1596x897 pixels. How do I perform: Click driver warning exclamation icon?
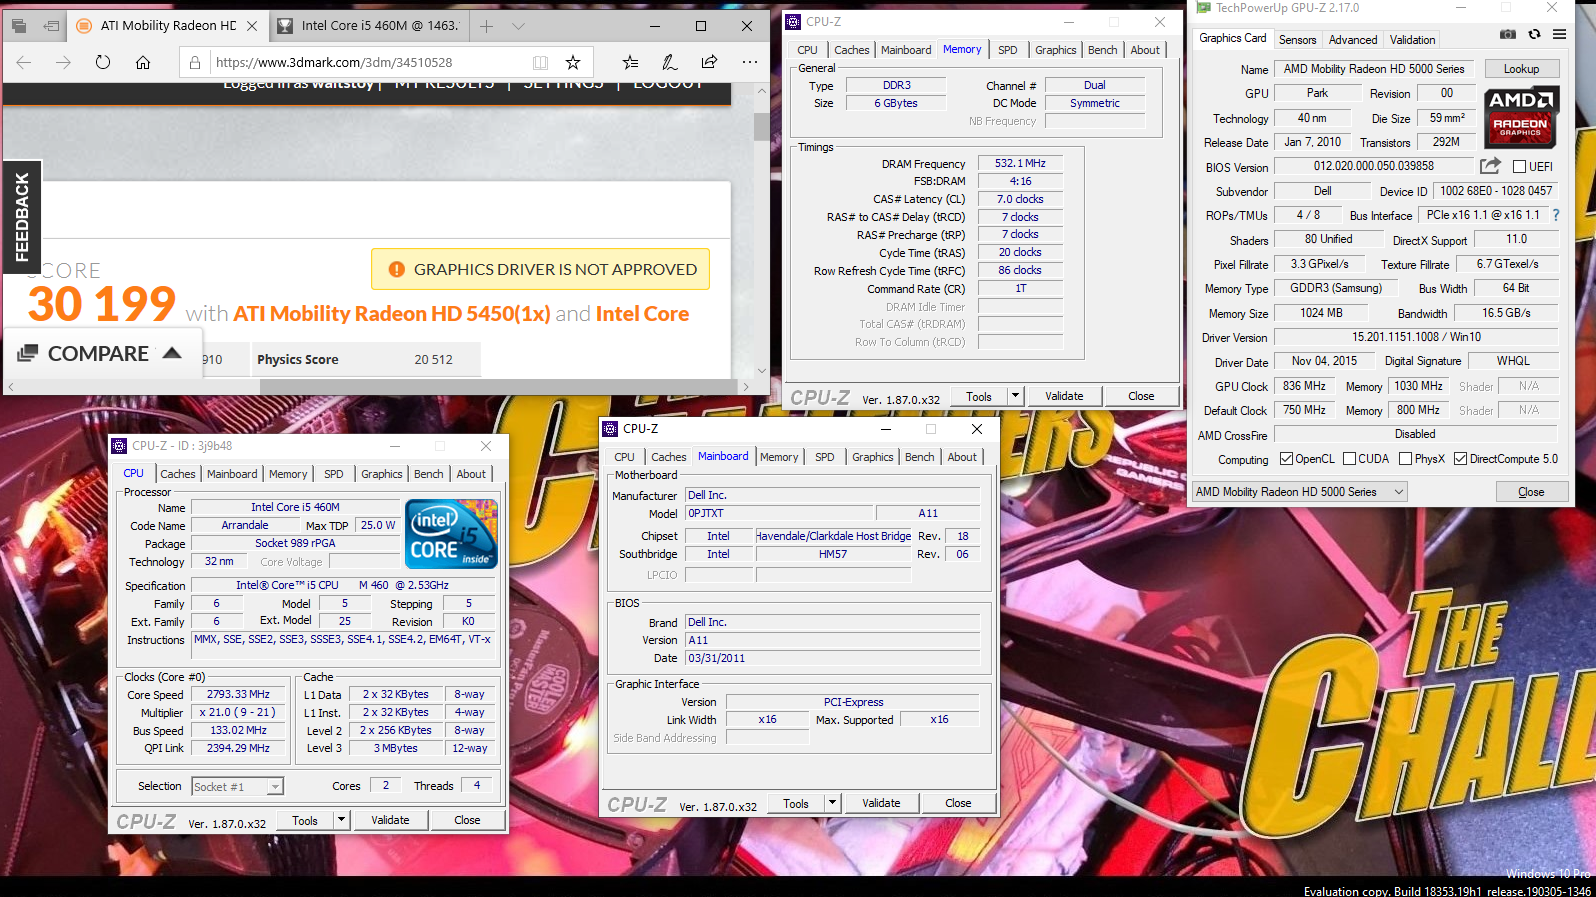click(x=397, y=269)
